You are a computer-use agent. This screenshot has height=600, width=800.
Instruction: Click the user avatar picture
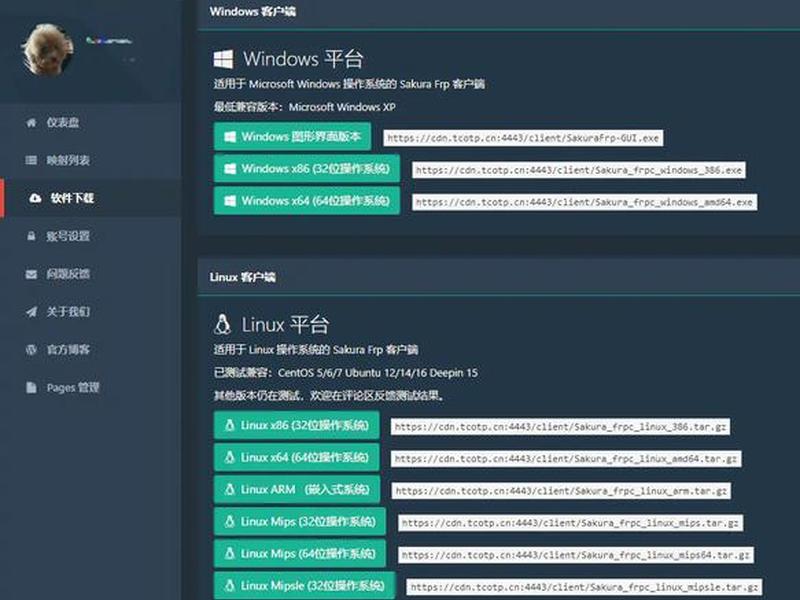point(47,50)
